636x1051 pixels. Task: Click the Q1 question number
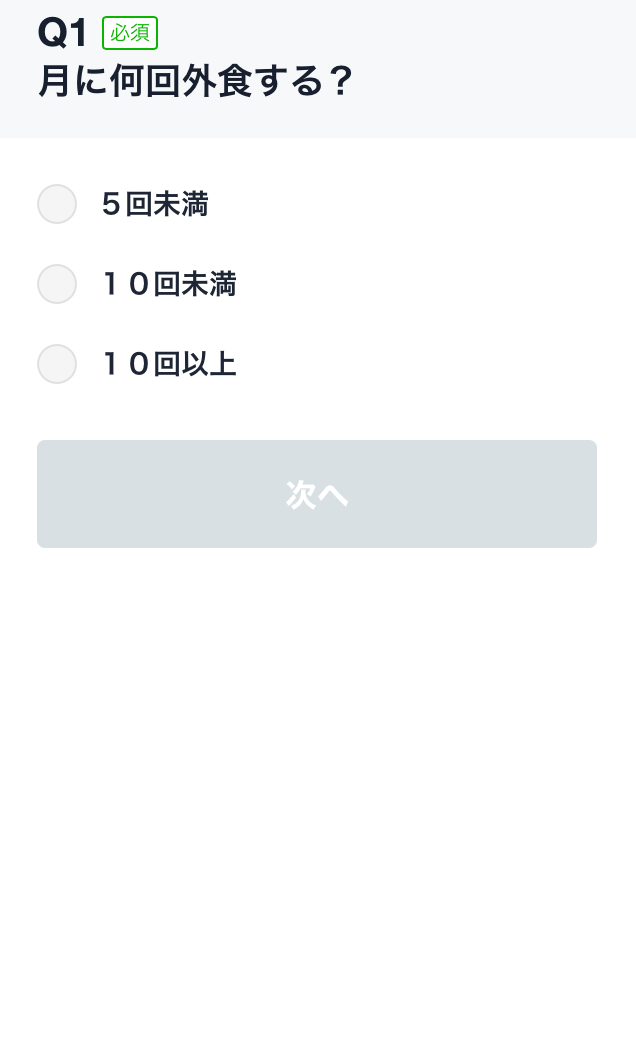(63, 34)
